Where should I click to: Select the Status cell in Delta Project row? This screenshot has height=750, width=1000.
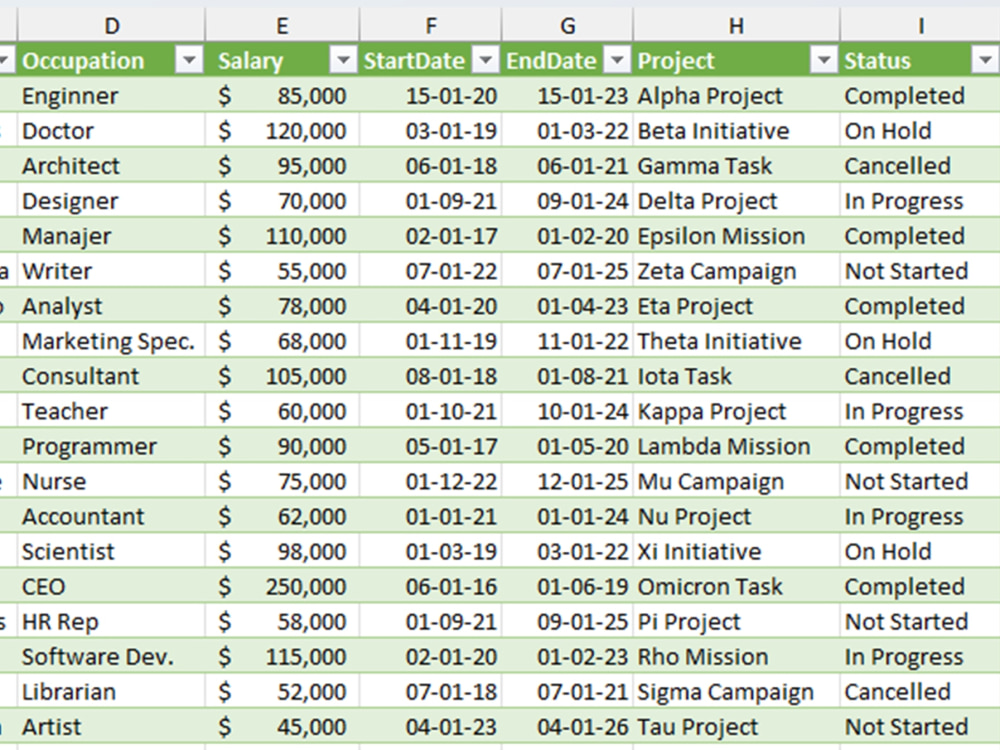[920, 201]
